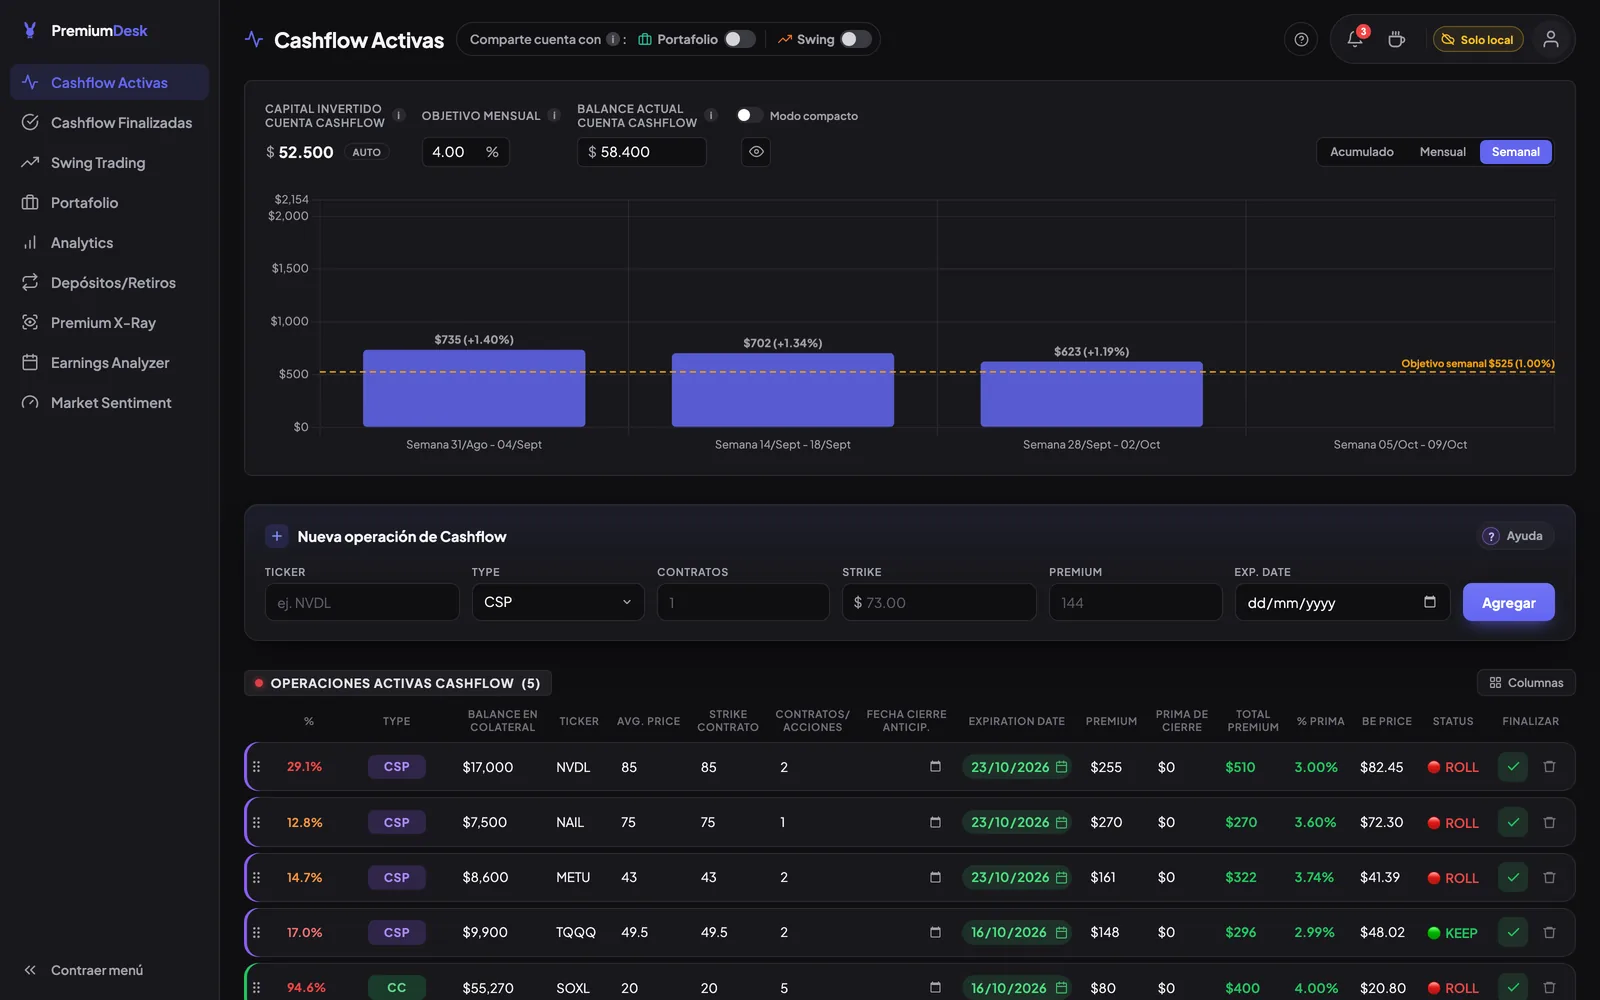This screenshot has height=1000, width=1600.
Task: Open TQQQ expiration date 16/10/2026
Action: point(1018,932)
